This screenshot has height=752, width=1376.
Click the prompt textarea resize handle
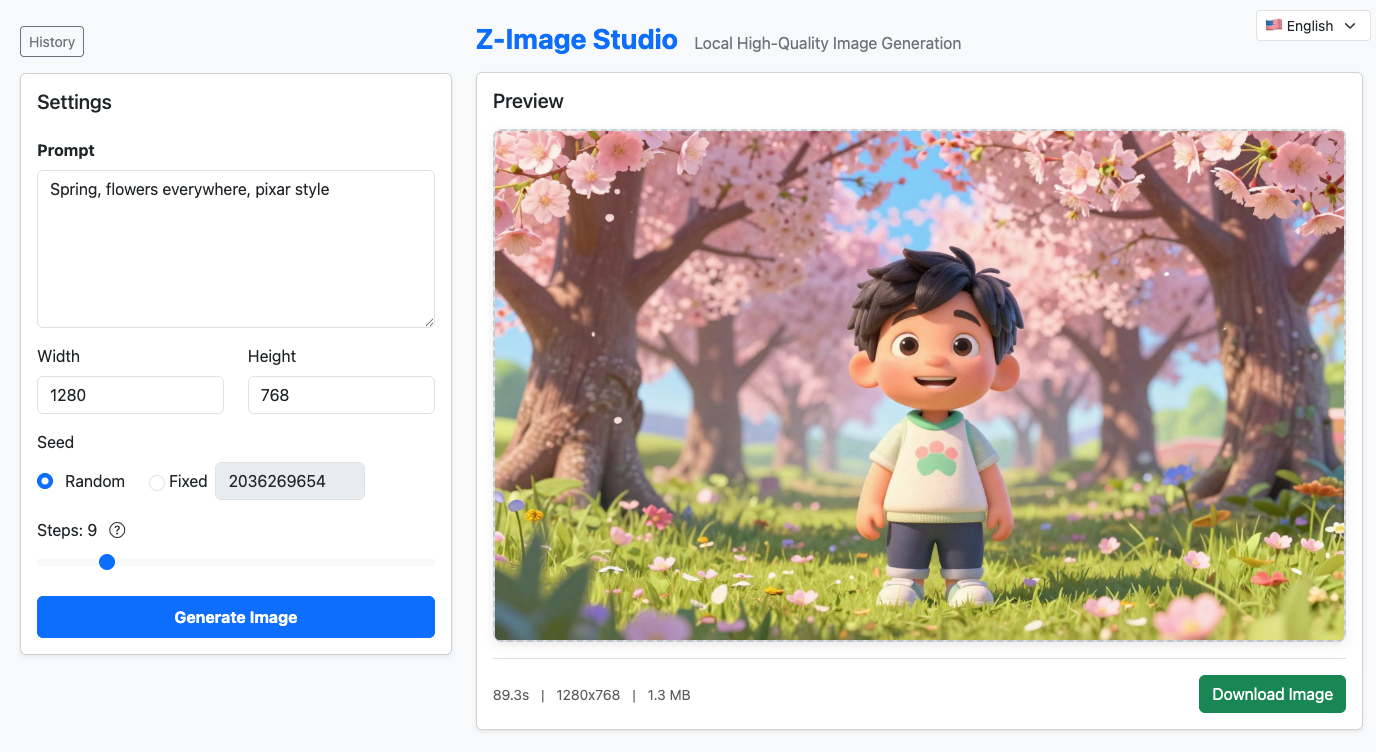coord(429,322)
